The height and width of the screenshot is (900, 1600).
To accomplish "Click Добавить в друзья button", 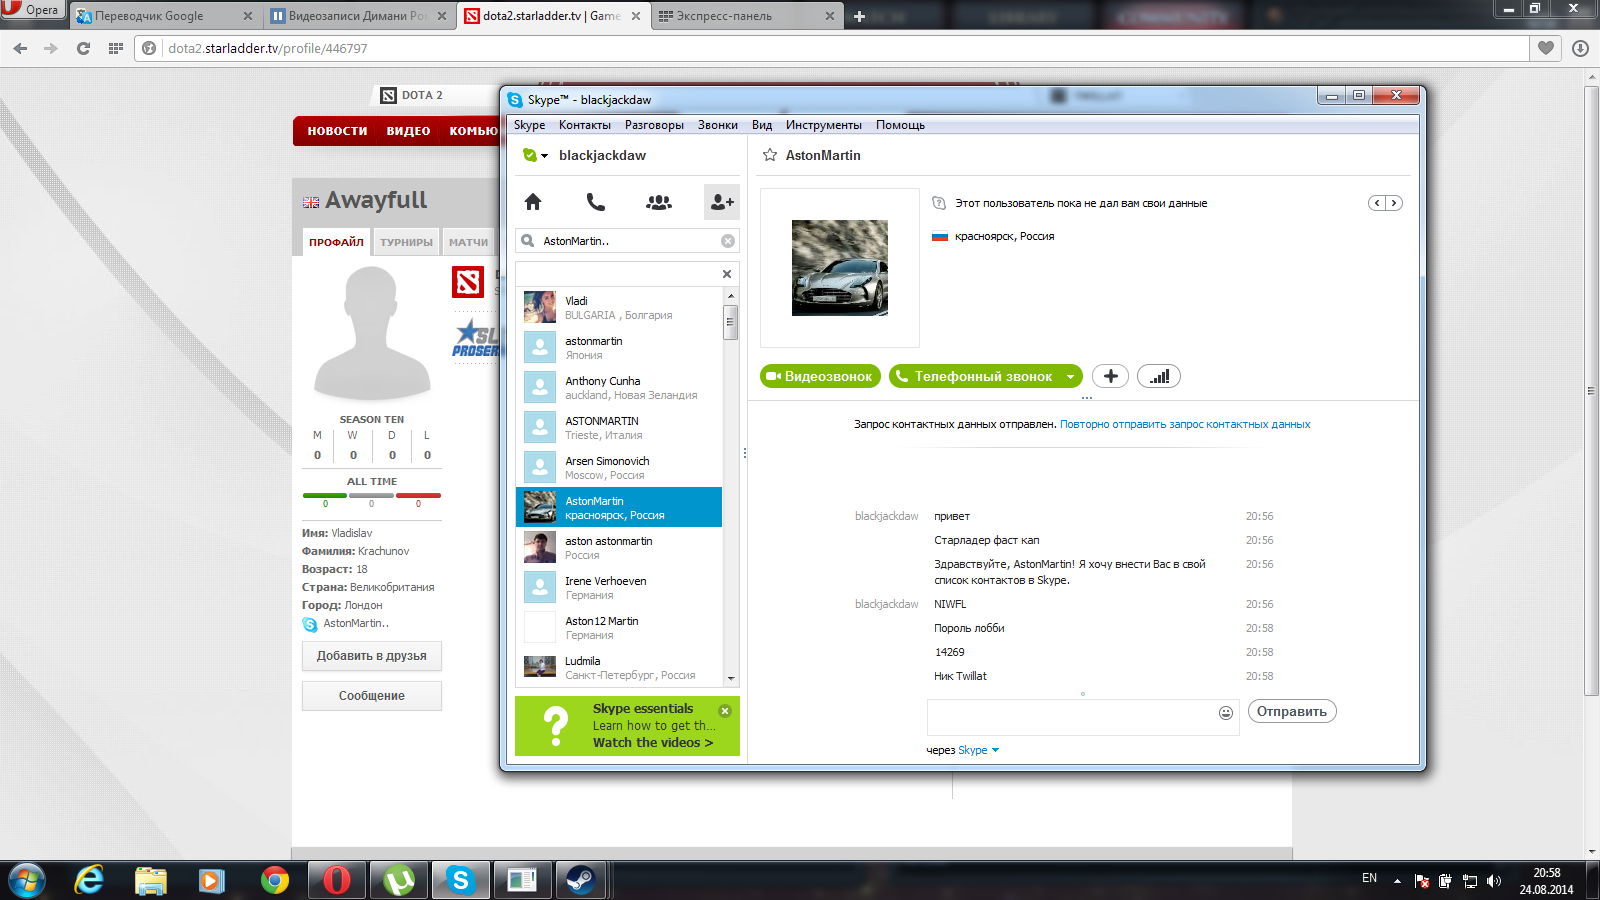I will point(372,656).
